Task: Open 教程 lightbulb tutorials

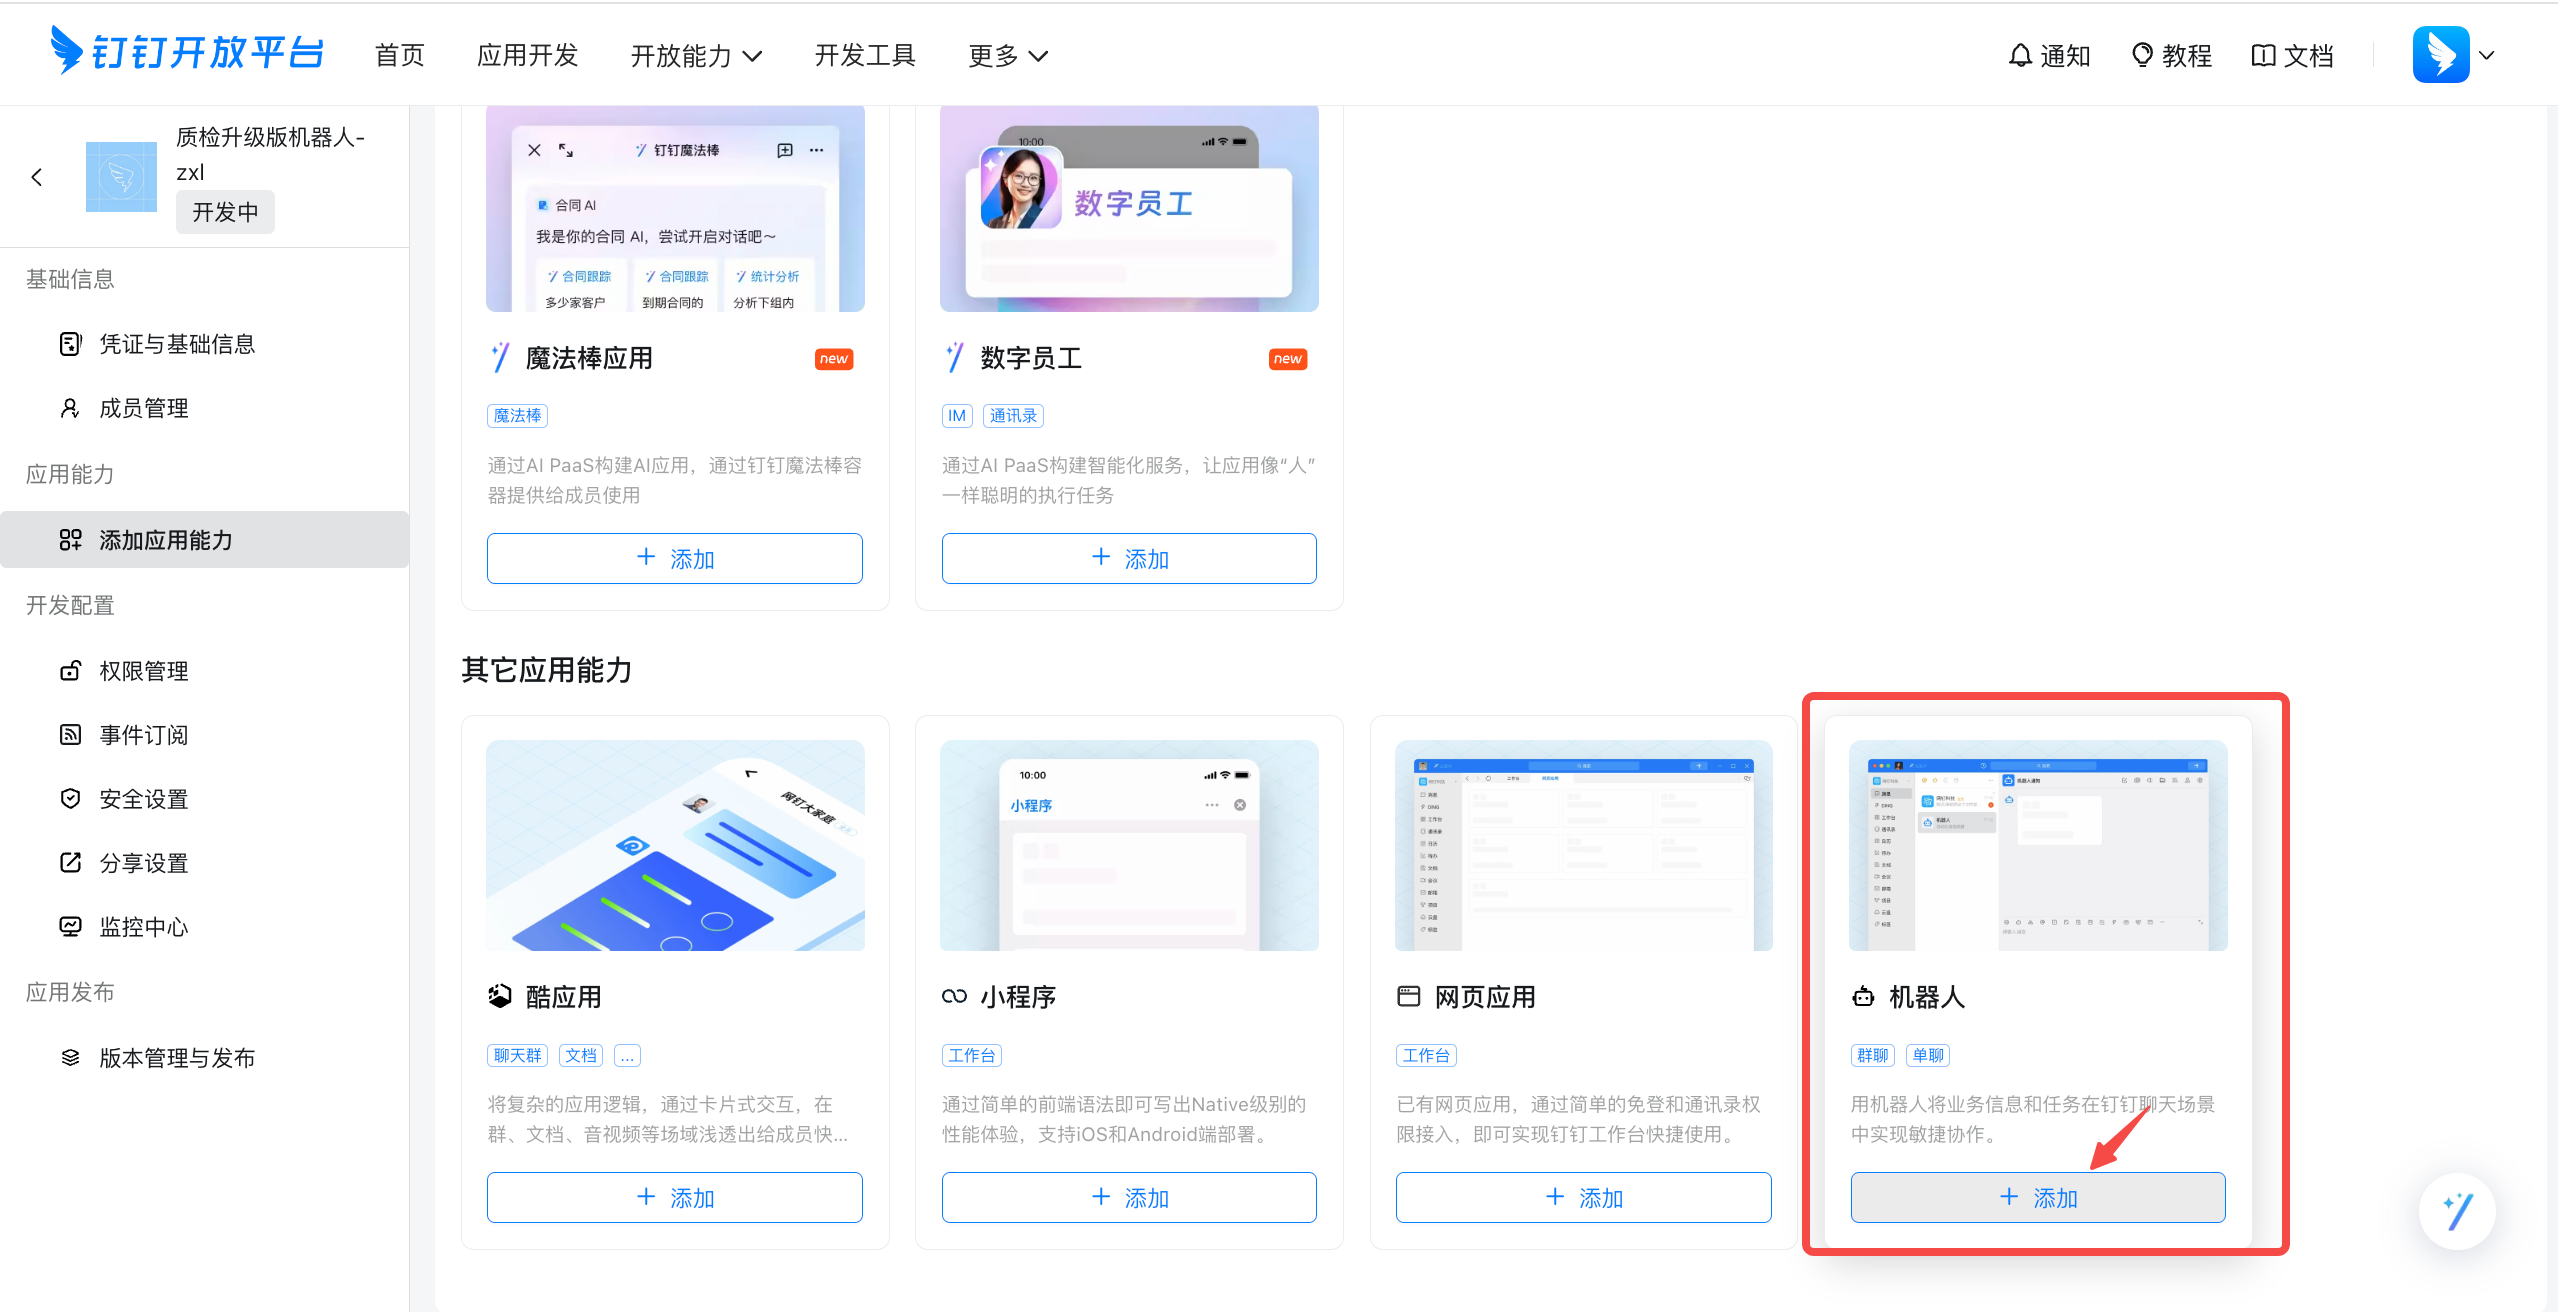Action: [2171, 55]
